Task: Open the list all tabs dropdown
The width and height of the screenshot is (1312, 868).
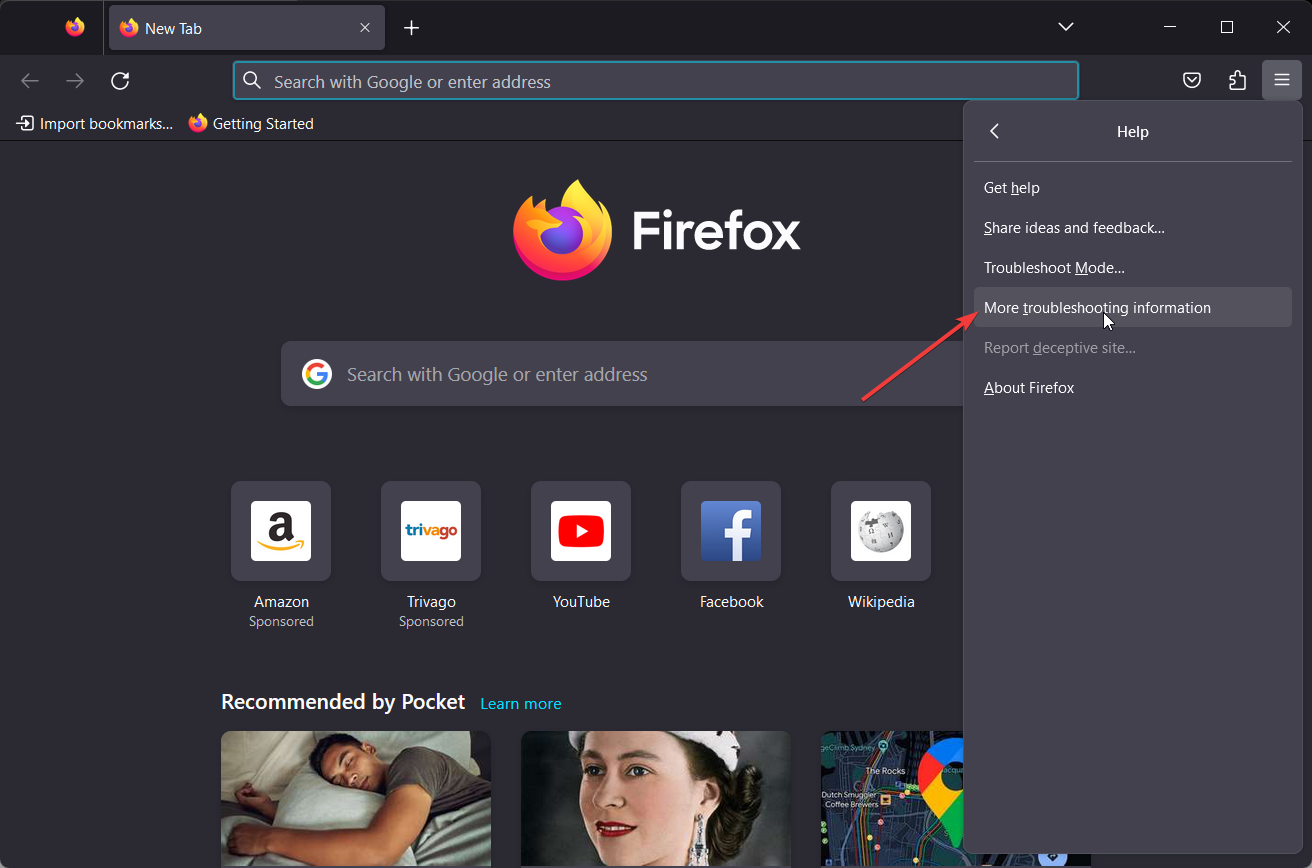Action: coord(1065,27)
